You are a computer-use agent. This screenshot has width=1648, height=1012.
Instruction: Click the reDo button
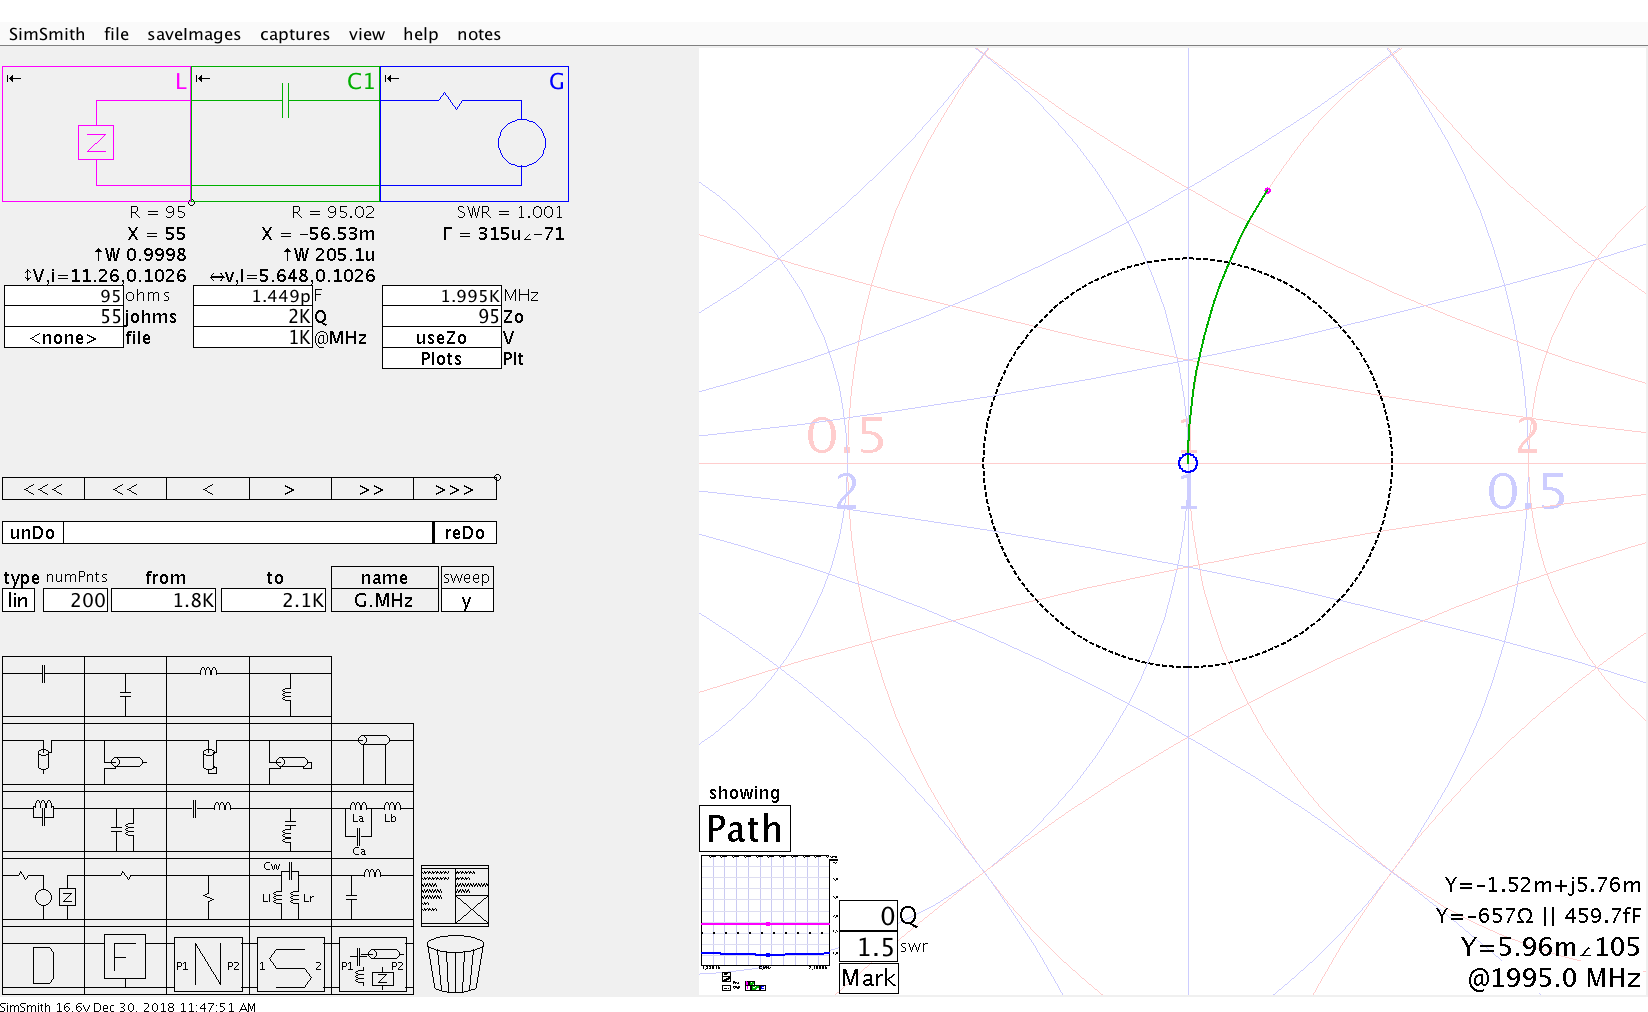(x=465, y=532)
